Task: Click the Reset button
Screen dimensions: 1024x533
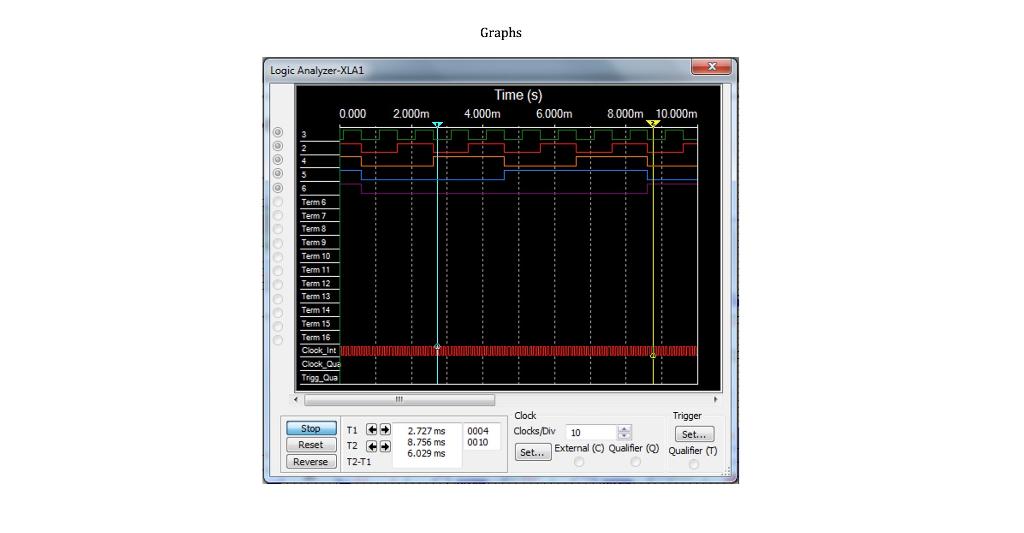Action: point(311,445)
